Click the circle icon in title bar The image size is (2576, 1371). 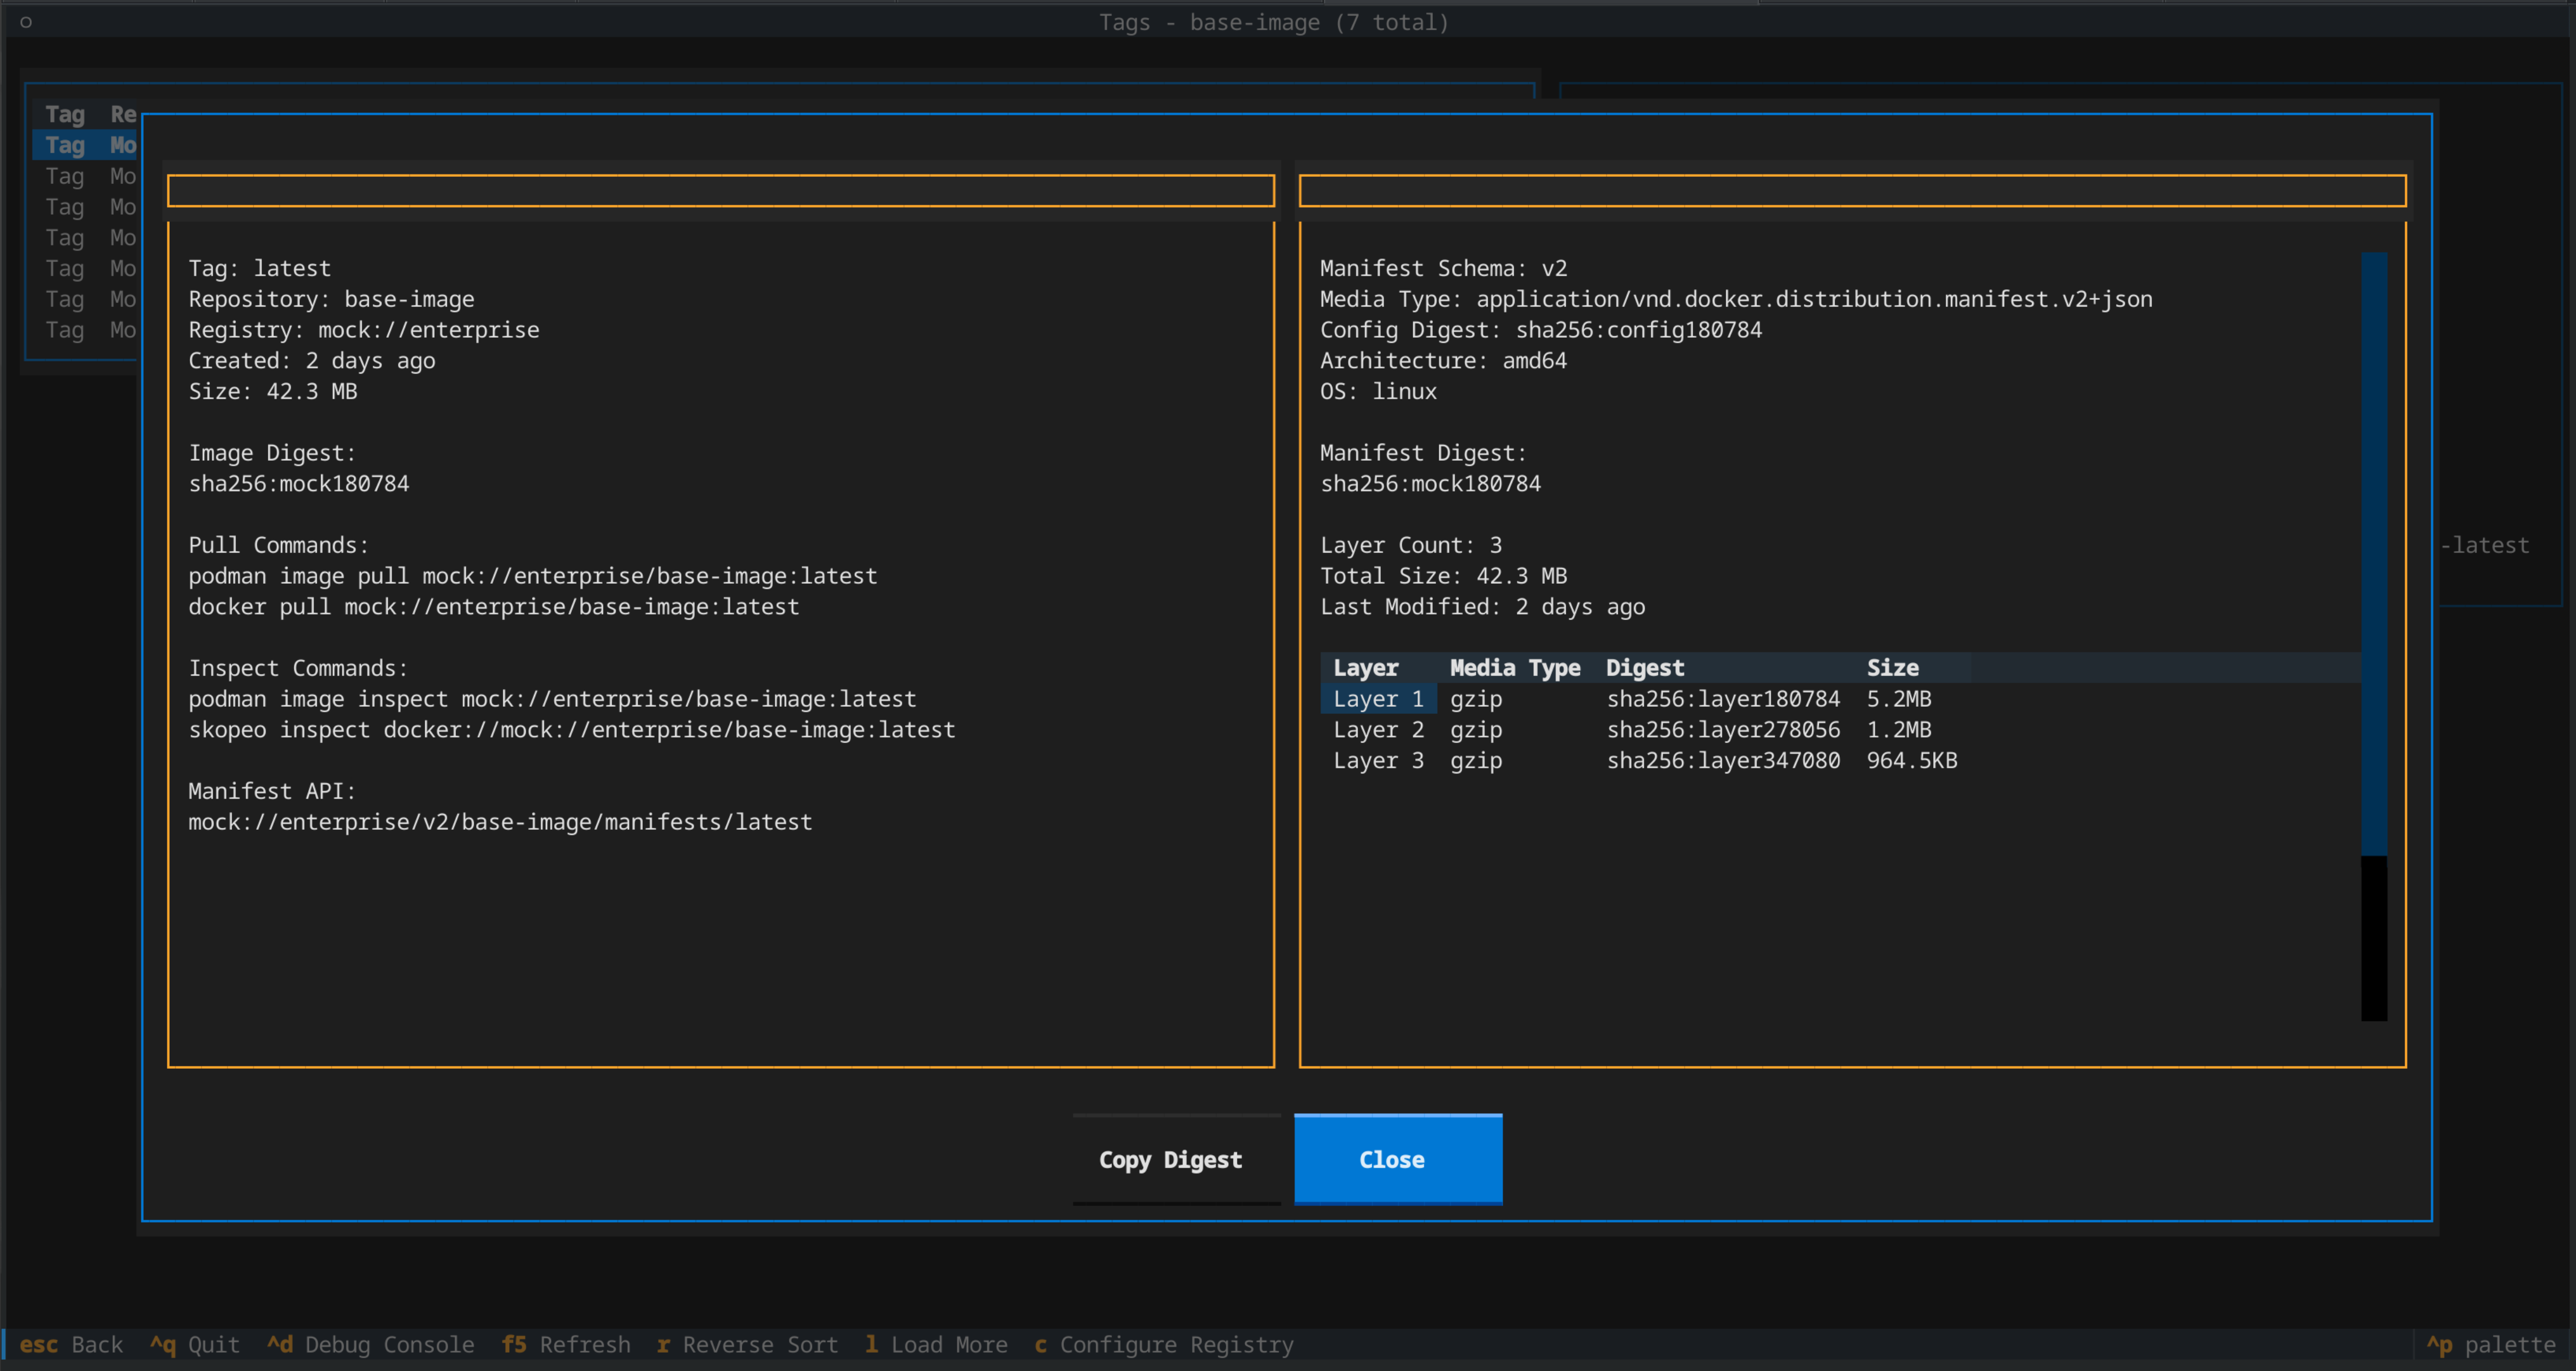(26, 22)
